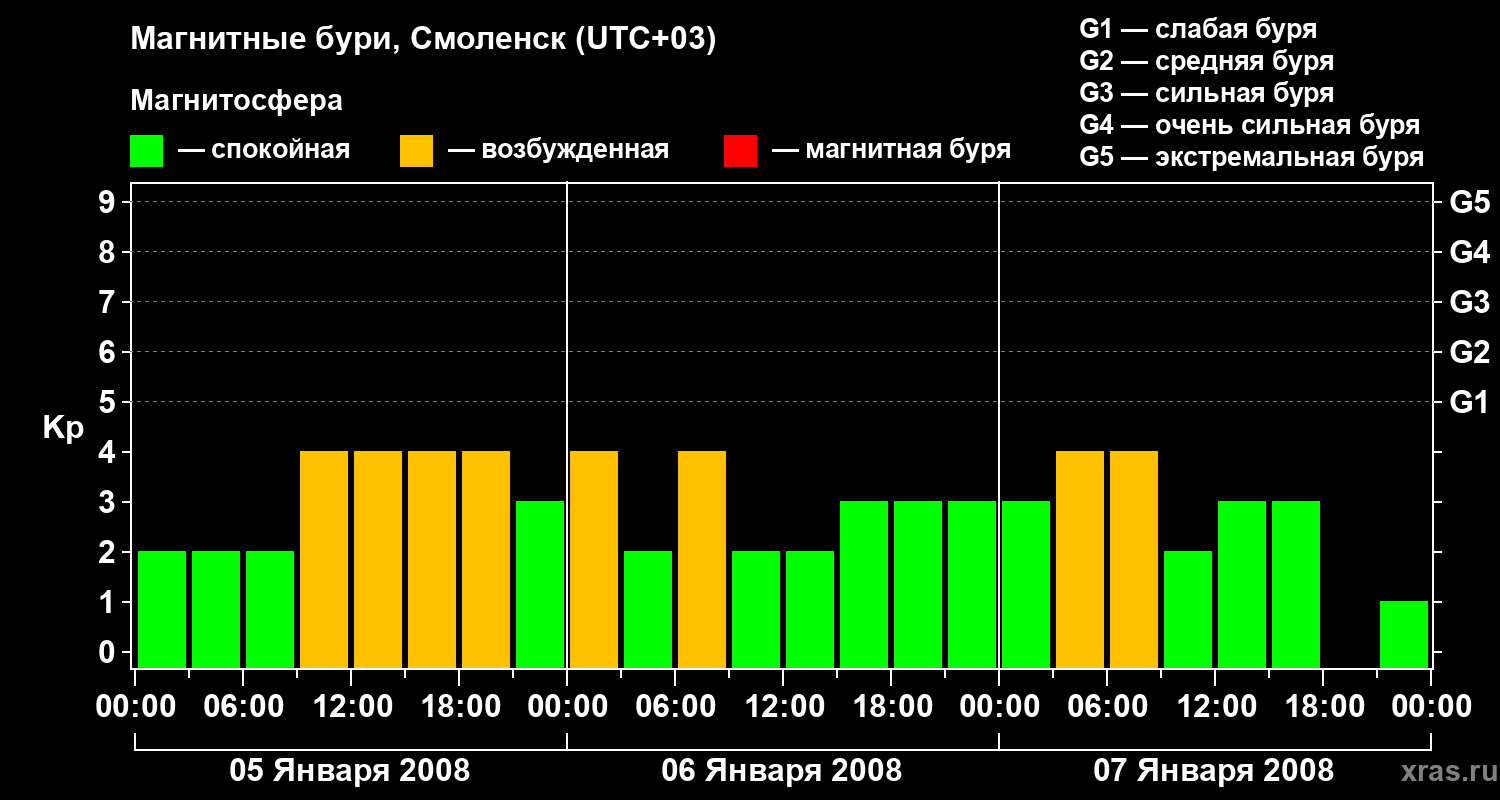This screenshot has width=1500, height=800.
Task: Click the right-axis 'G5' storm level label
Action: (1470, 203)
